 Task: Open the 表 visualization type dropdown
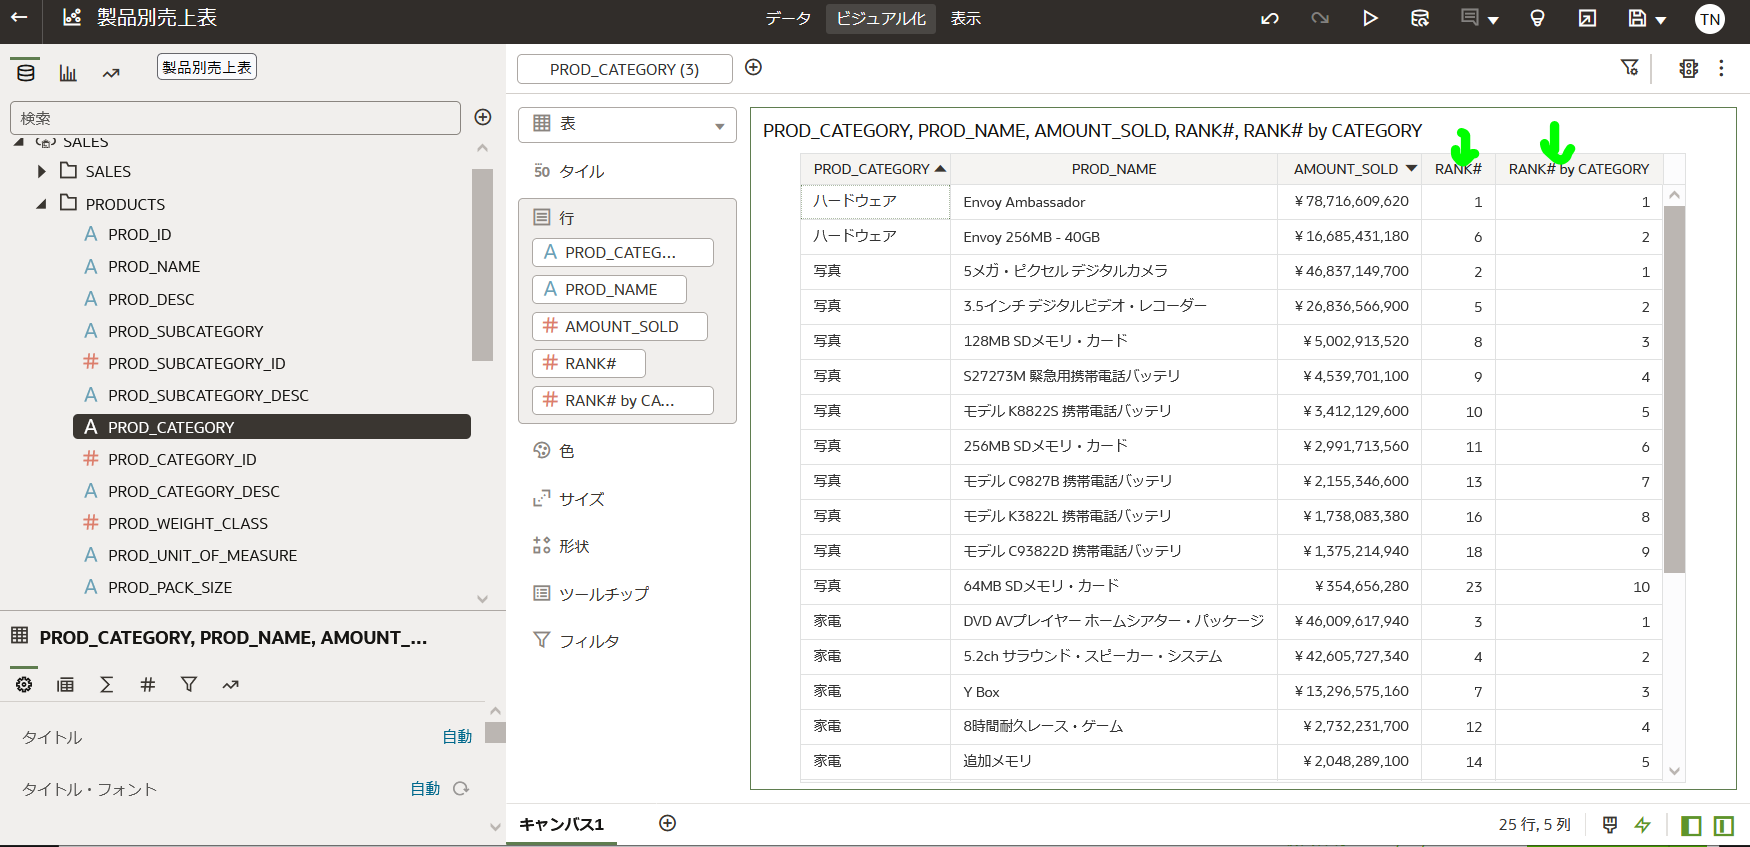pos(627,124)
